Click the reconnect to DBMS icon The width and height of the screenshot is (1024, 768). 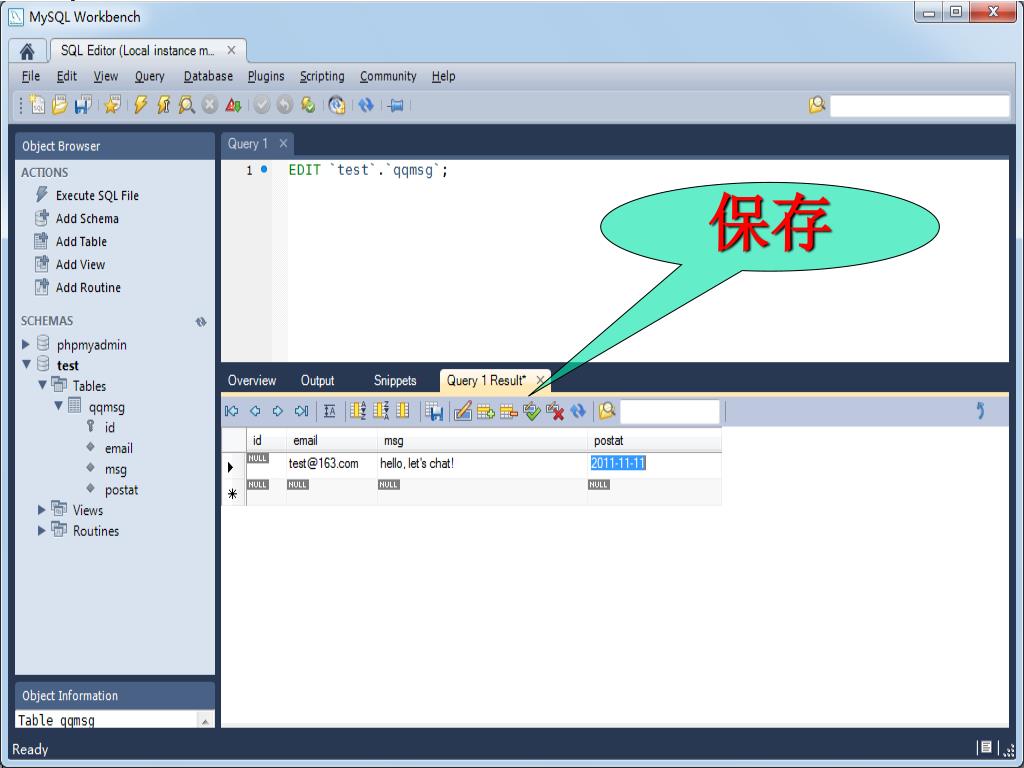(336, 104)
